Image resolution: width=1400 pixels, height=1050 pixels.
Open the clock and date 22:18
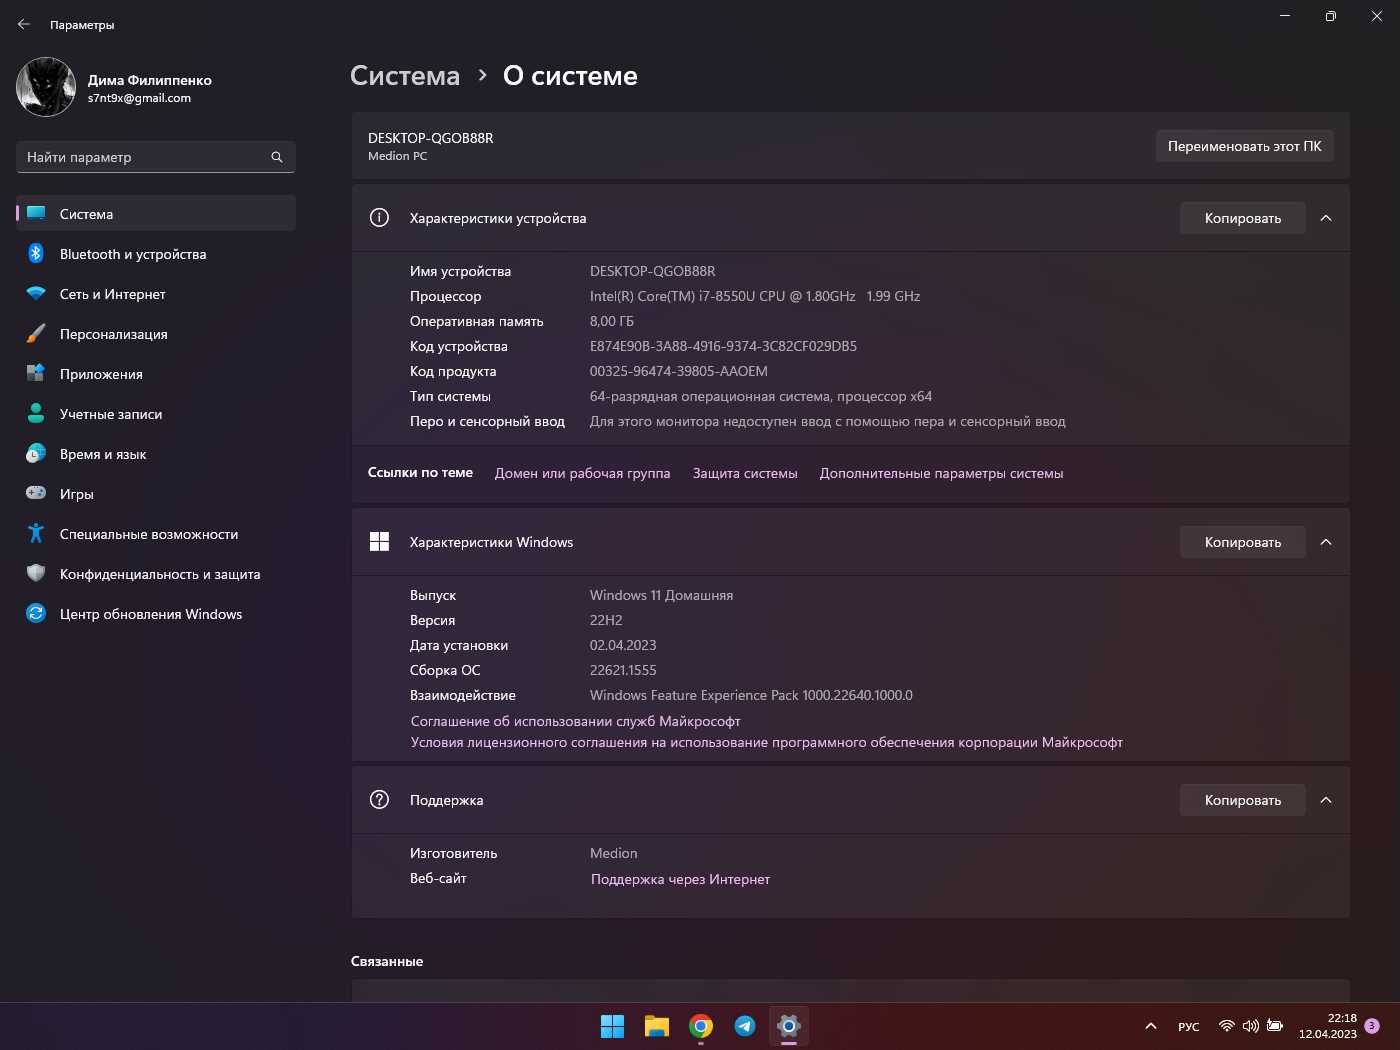(1328, 1026)
